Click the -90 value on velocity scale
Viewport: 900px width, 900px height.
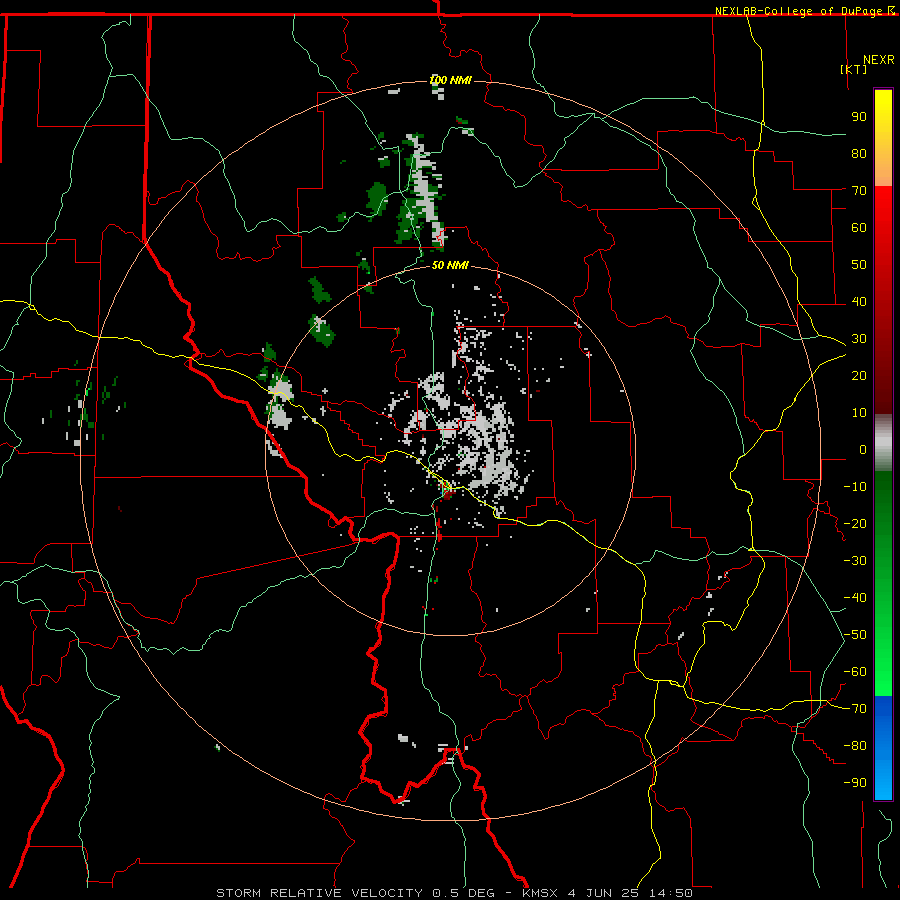click(x=855, y=783)
